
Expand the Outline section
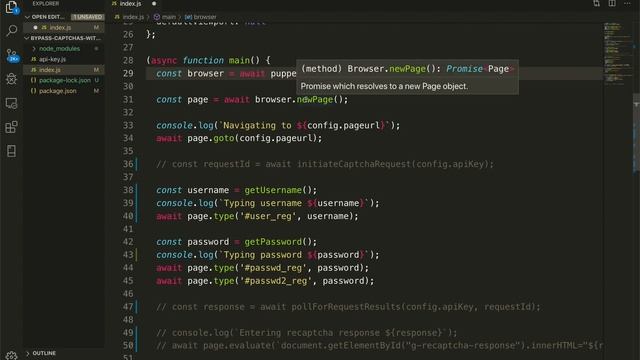coord(28,353)
